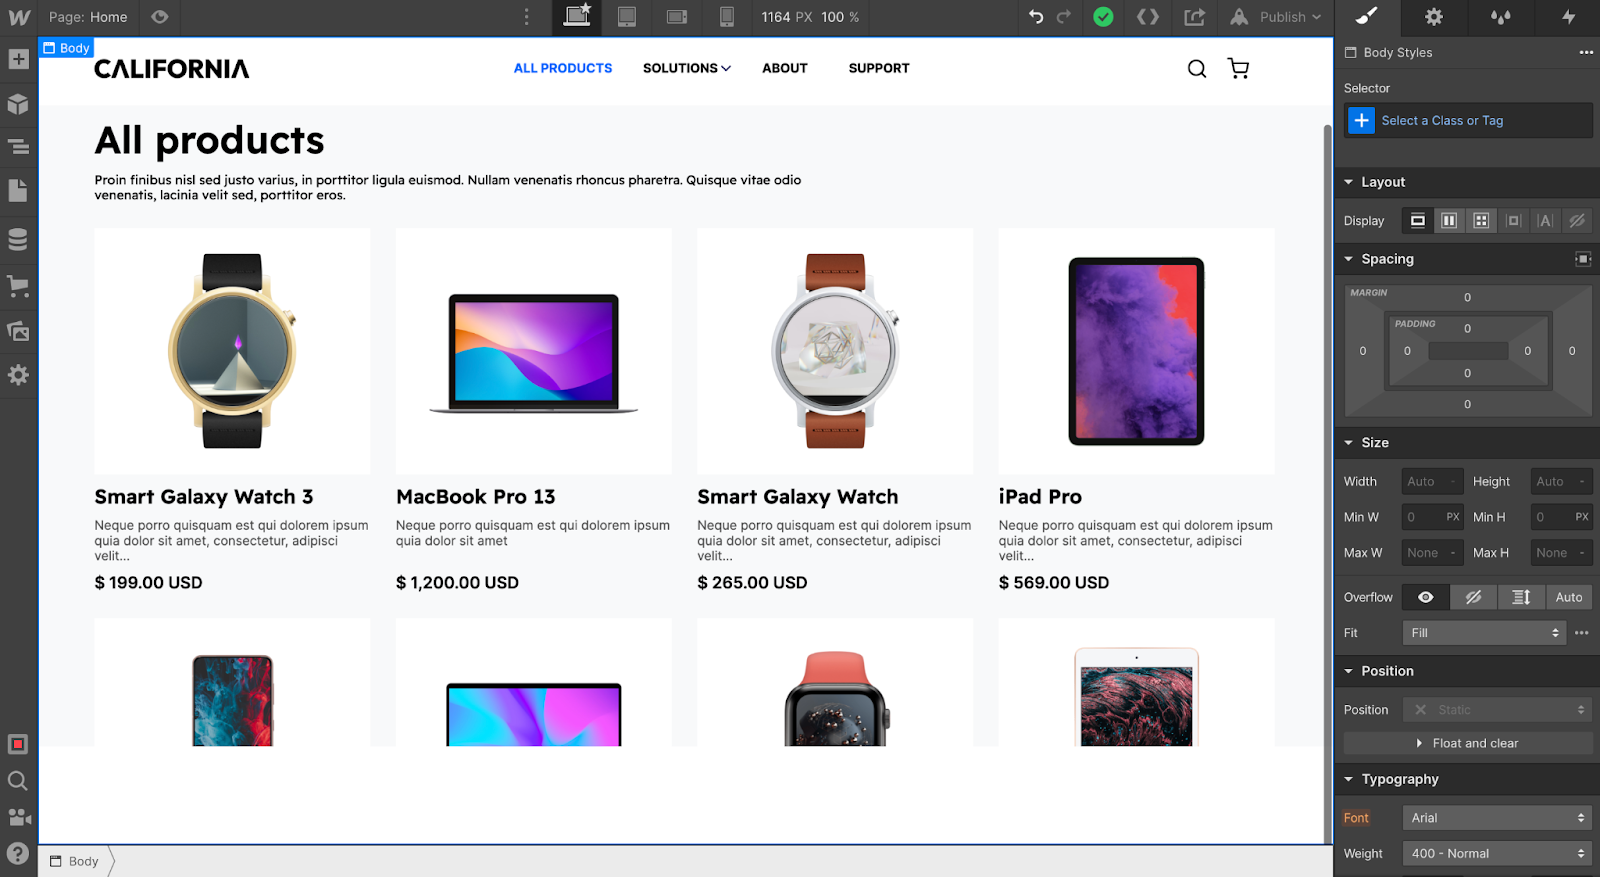
Task: Set display to Flex
Action: tap(1449, 221)
